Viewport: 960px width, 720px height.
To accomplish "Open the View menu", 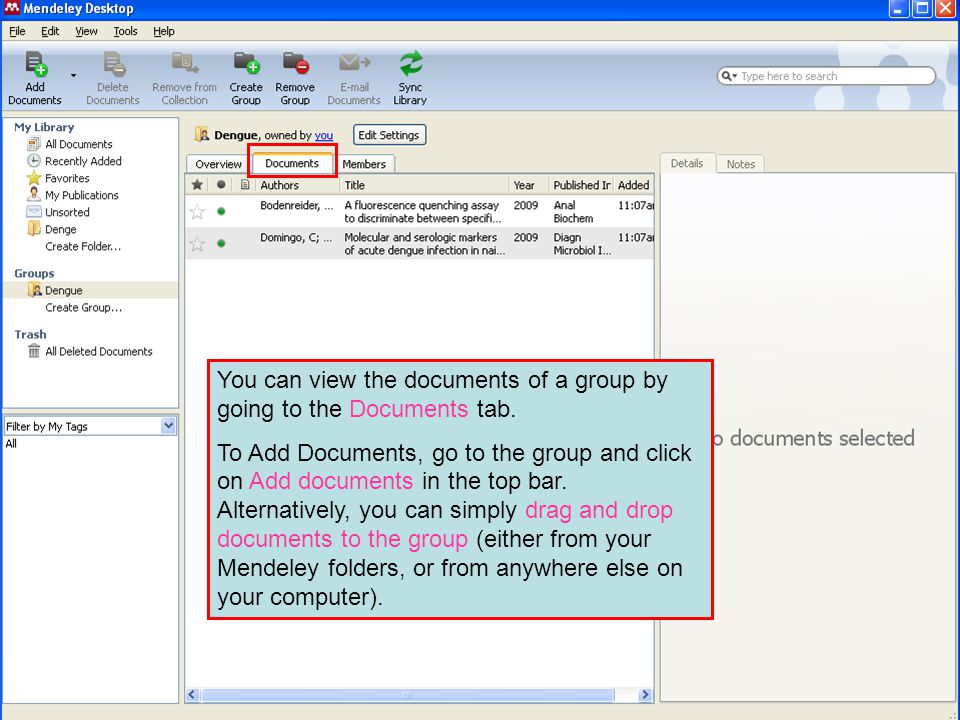I will [86, 31].
